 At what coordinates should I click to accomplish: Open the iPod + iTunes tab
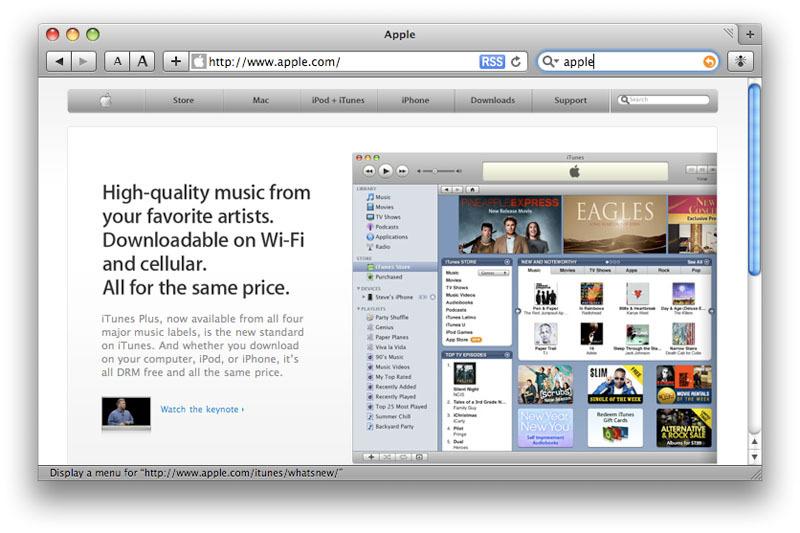tap(338, 100)
